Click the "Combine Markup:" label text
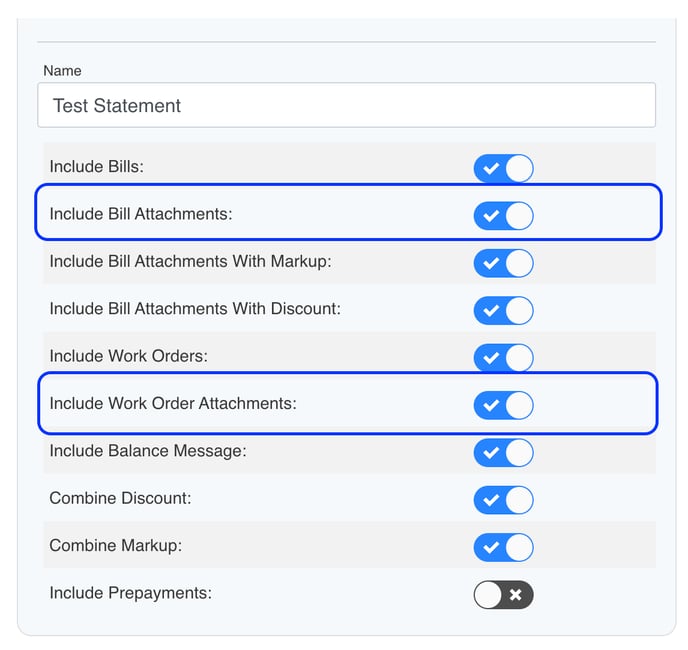 [x=115, y=546]
